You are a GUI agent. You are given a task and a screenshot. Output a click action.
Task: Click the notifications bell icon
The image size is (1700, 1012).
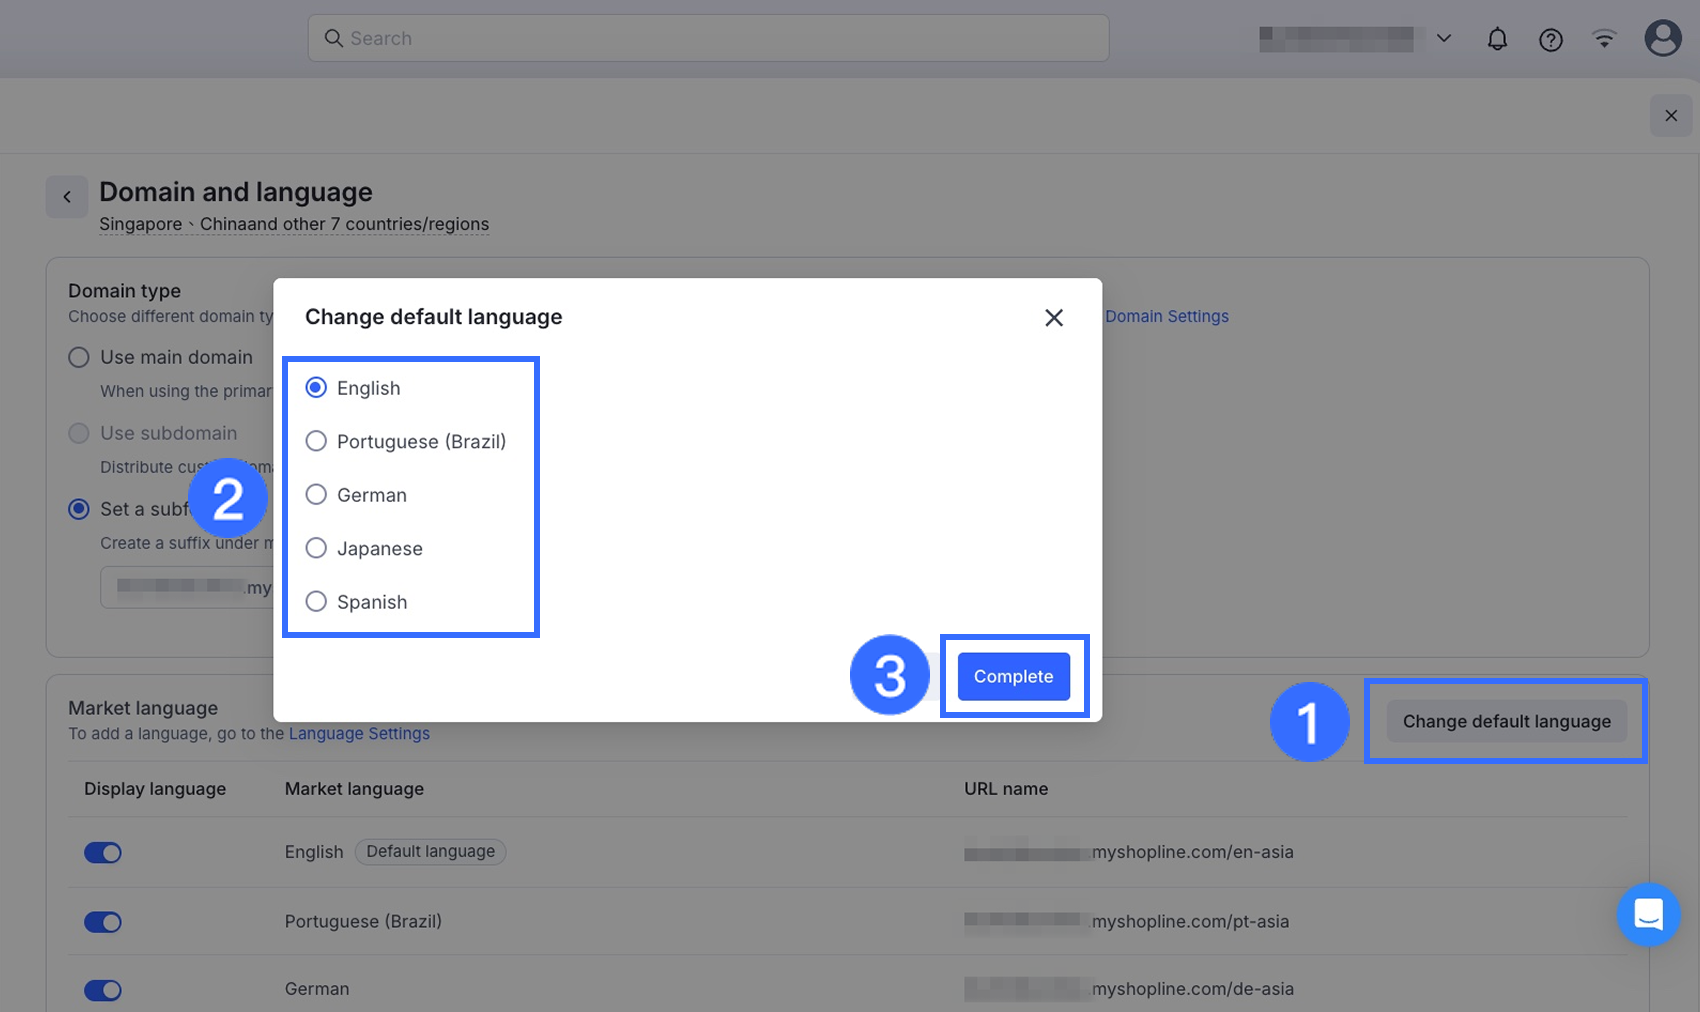[x=1497, y=39]
